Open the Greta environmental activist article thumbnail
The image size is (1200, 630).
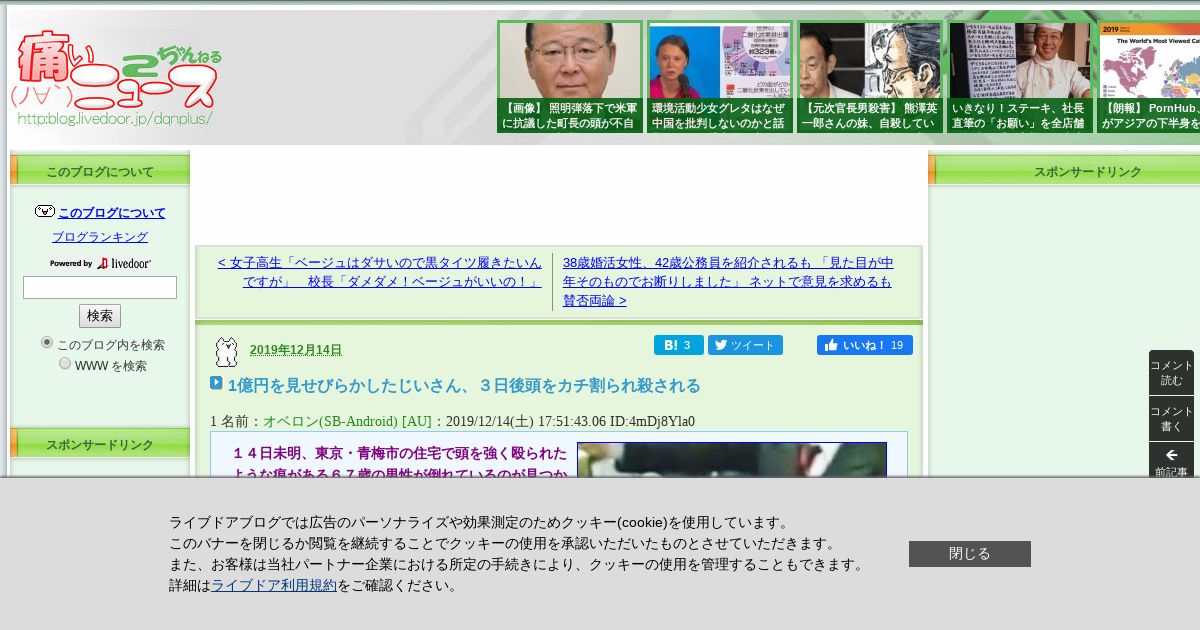pos(720,77)
